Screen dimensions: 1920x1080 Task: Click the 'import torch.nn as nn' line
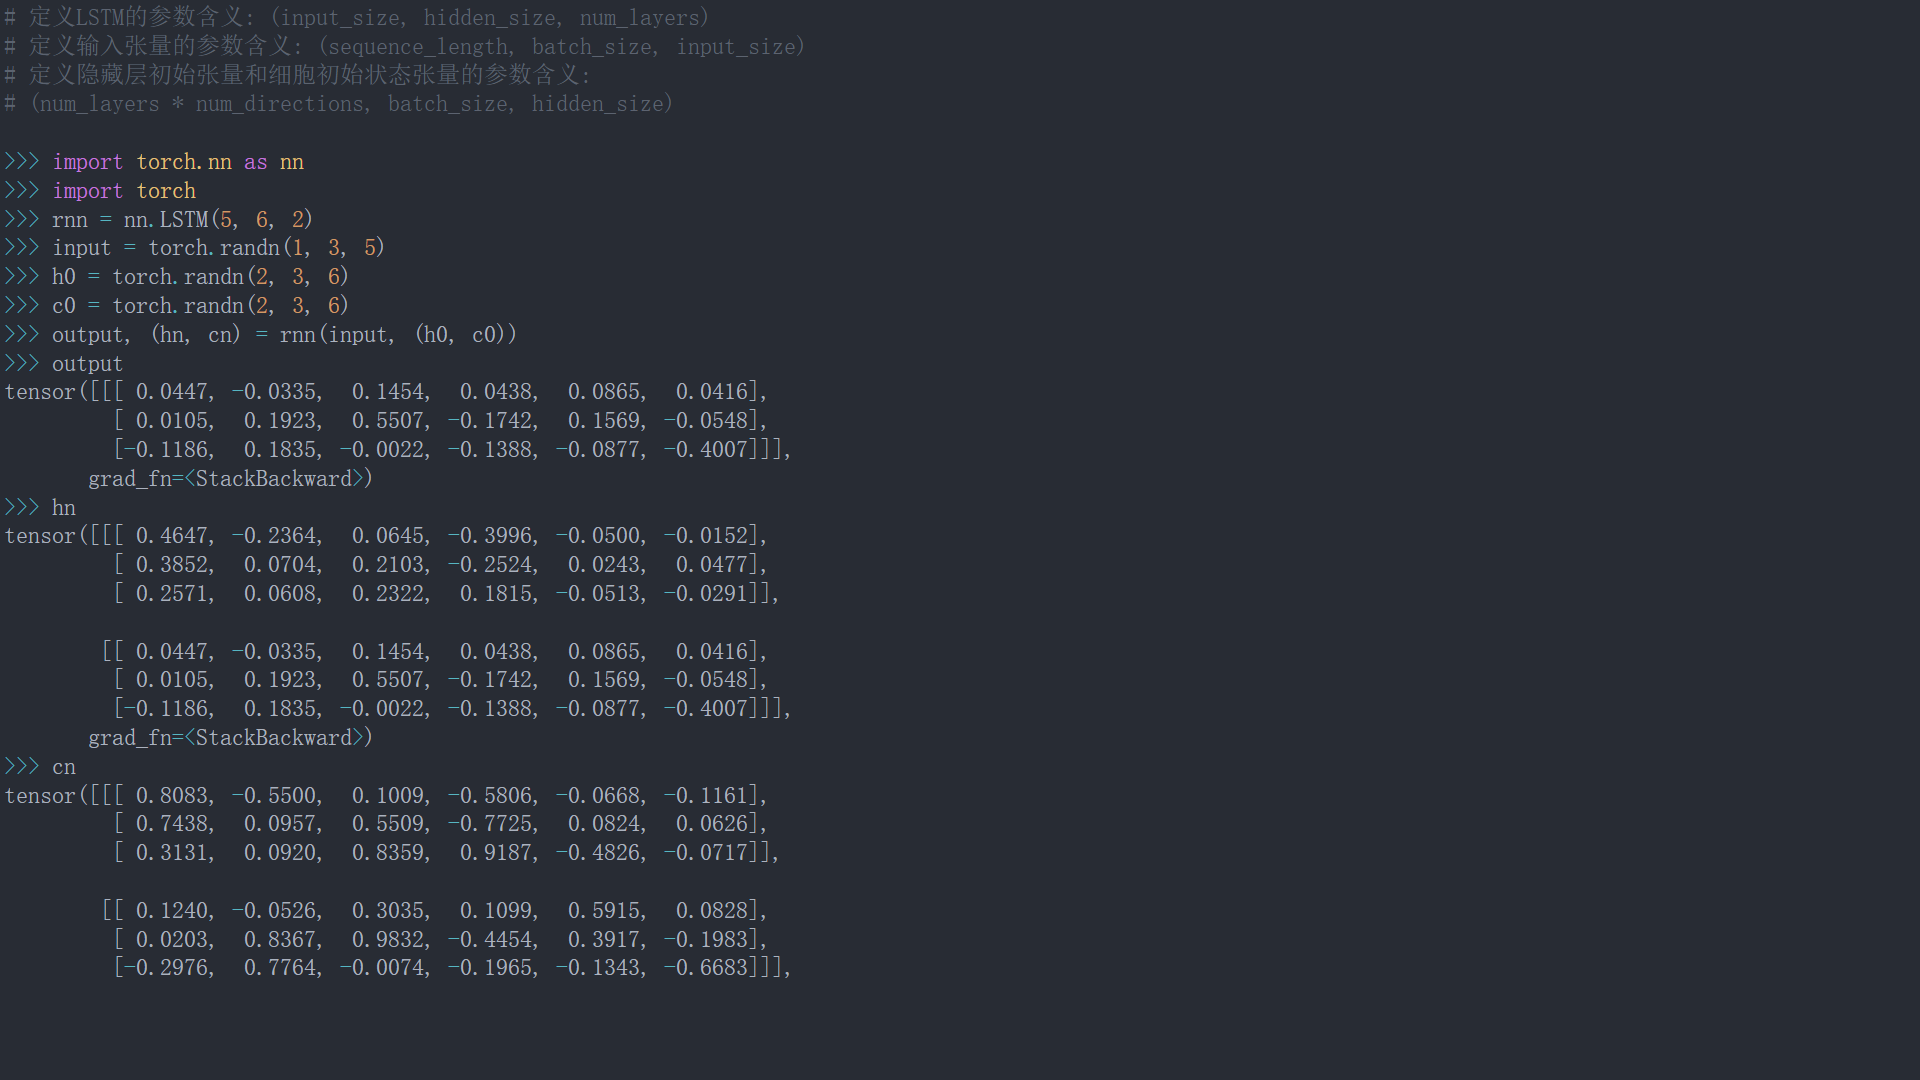(x=178, y=162)
